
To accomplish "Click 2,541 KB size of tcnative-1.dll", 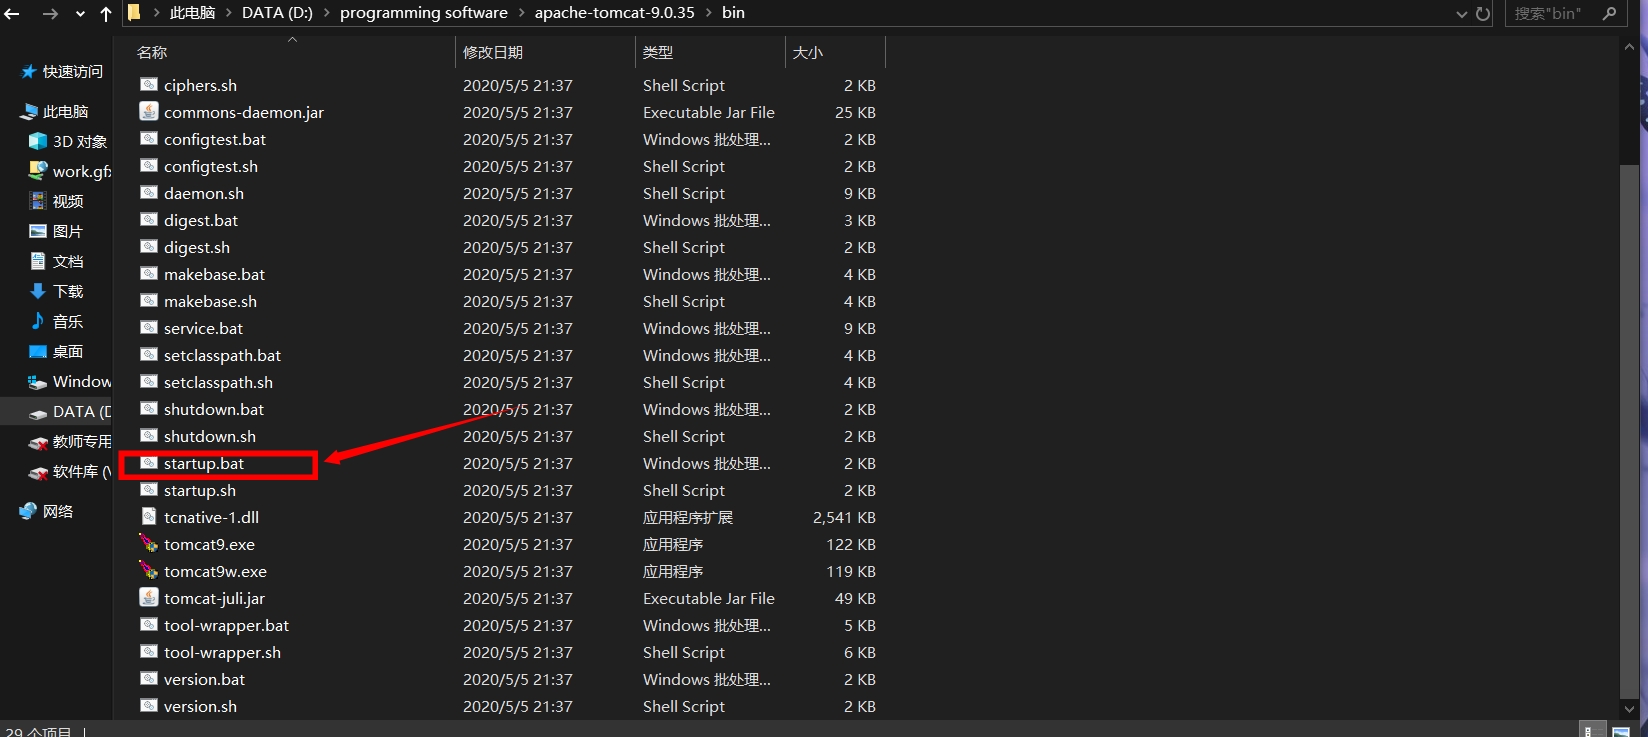I will pyautogui.click(x=844, y=517).
